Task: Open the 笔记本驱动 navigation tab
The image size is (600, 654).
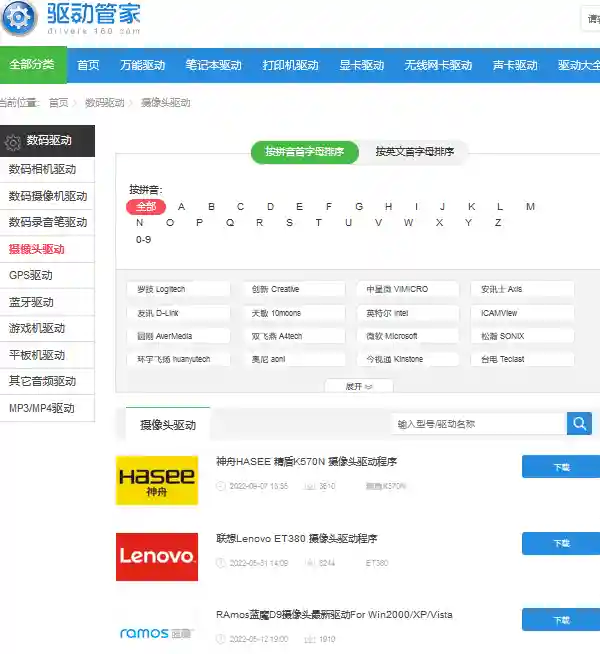Action: click(x=213, y=65)
